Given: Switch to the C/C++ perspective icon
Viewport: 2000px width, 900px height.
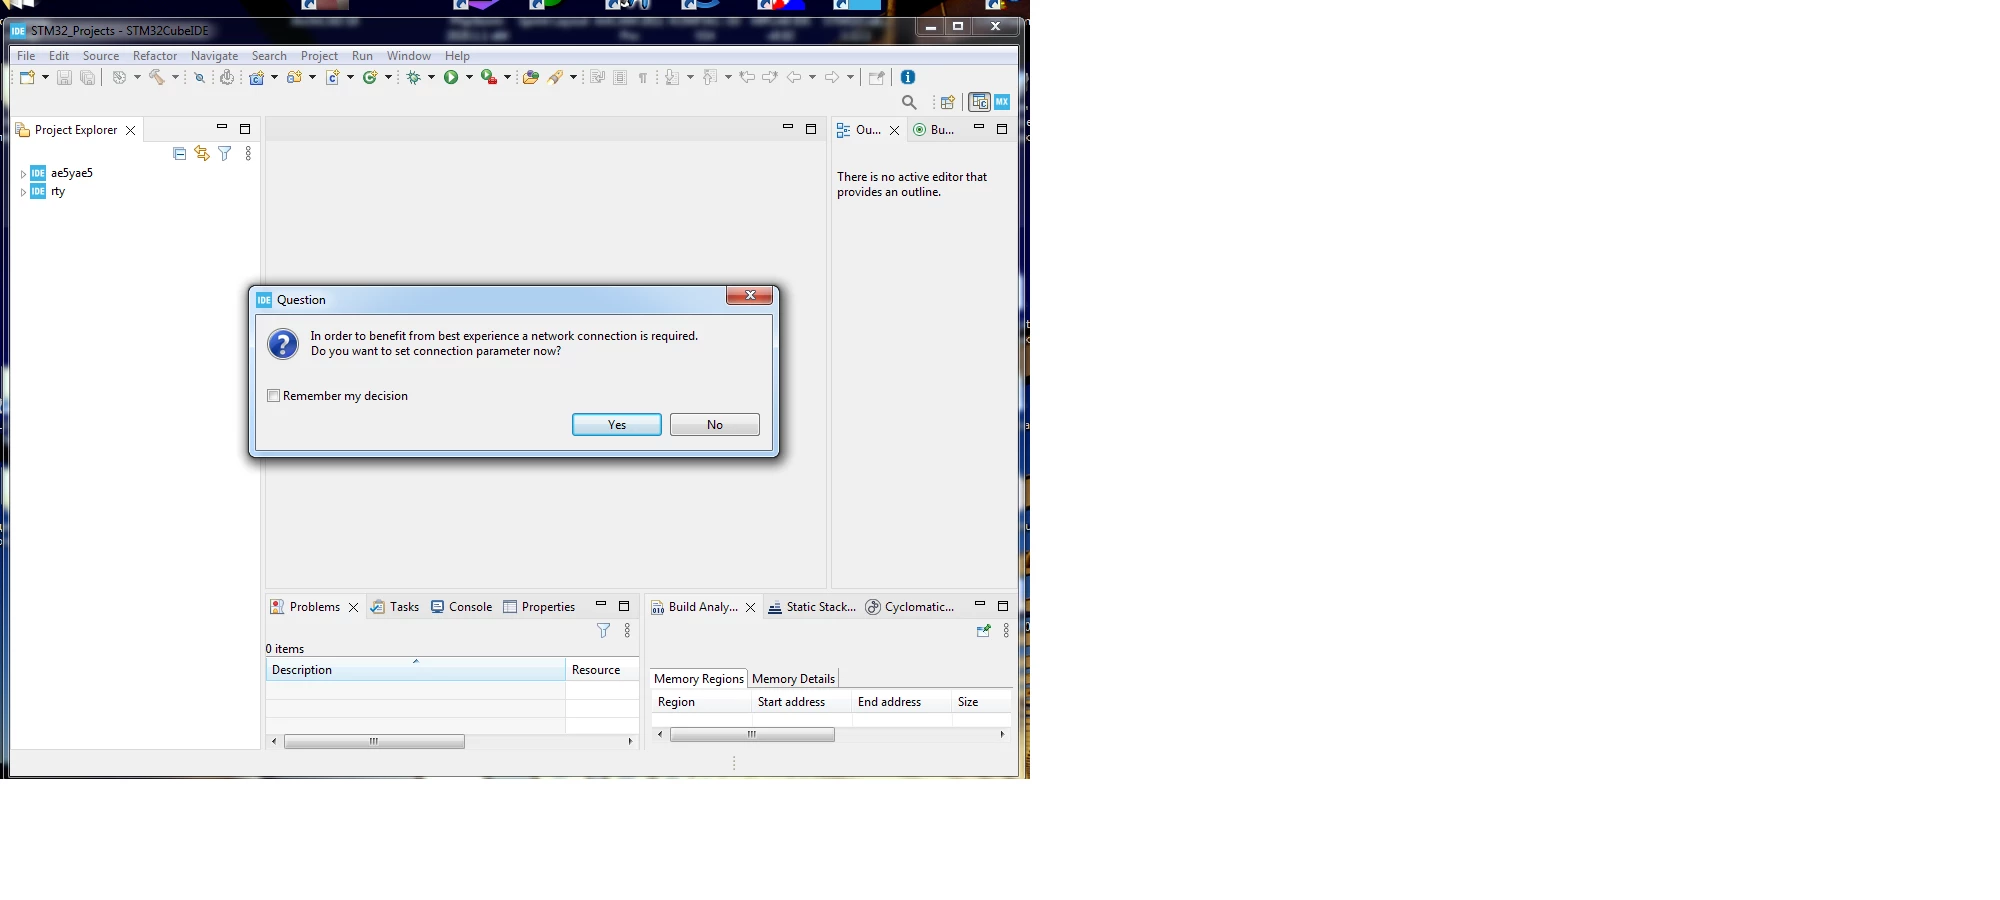Looking at the screenshot, I should point(979,102).
